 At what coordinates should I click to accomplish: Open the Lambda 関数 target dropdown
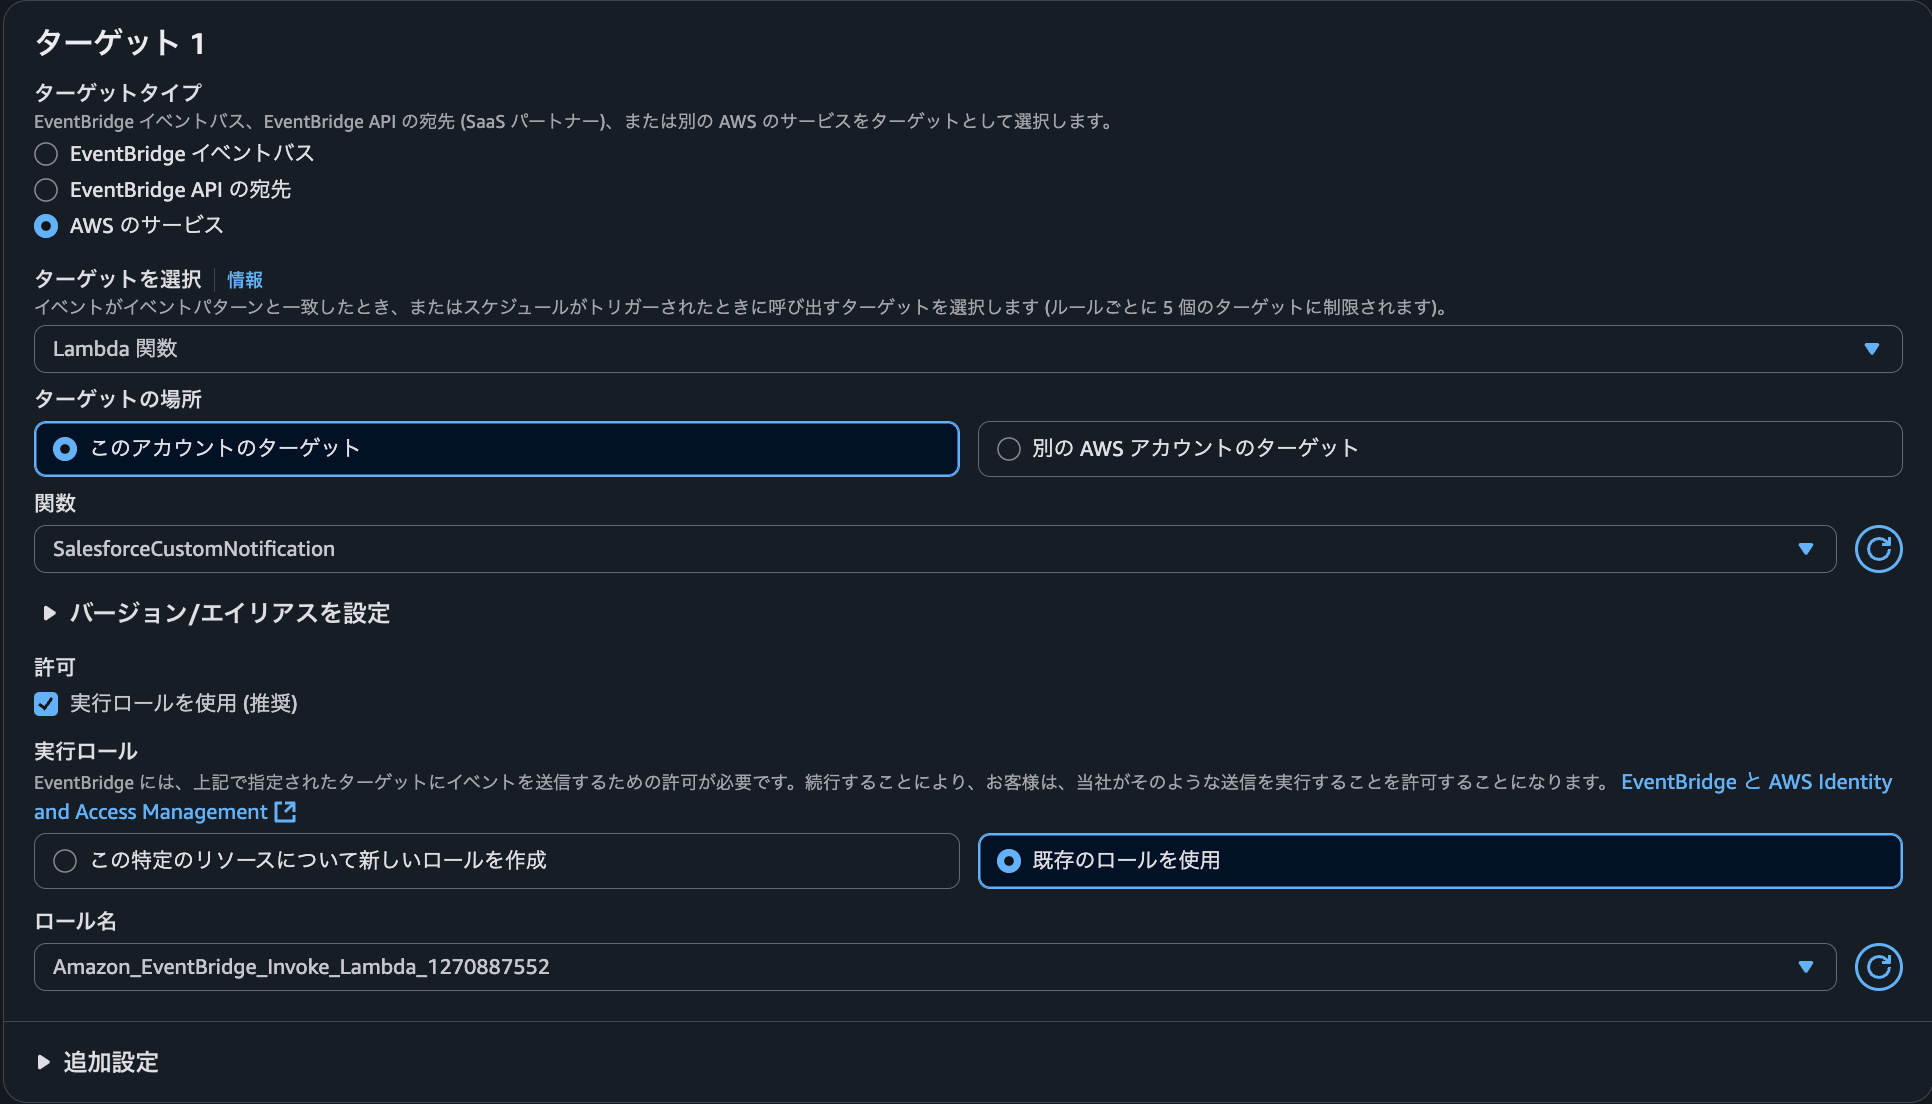click(960, 349)
